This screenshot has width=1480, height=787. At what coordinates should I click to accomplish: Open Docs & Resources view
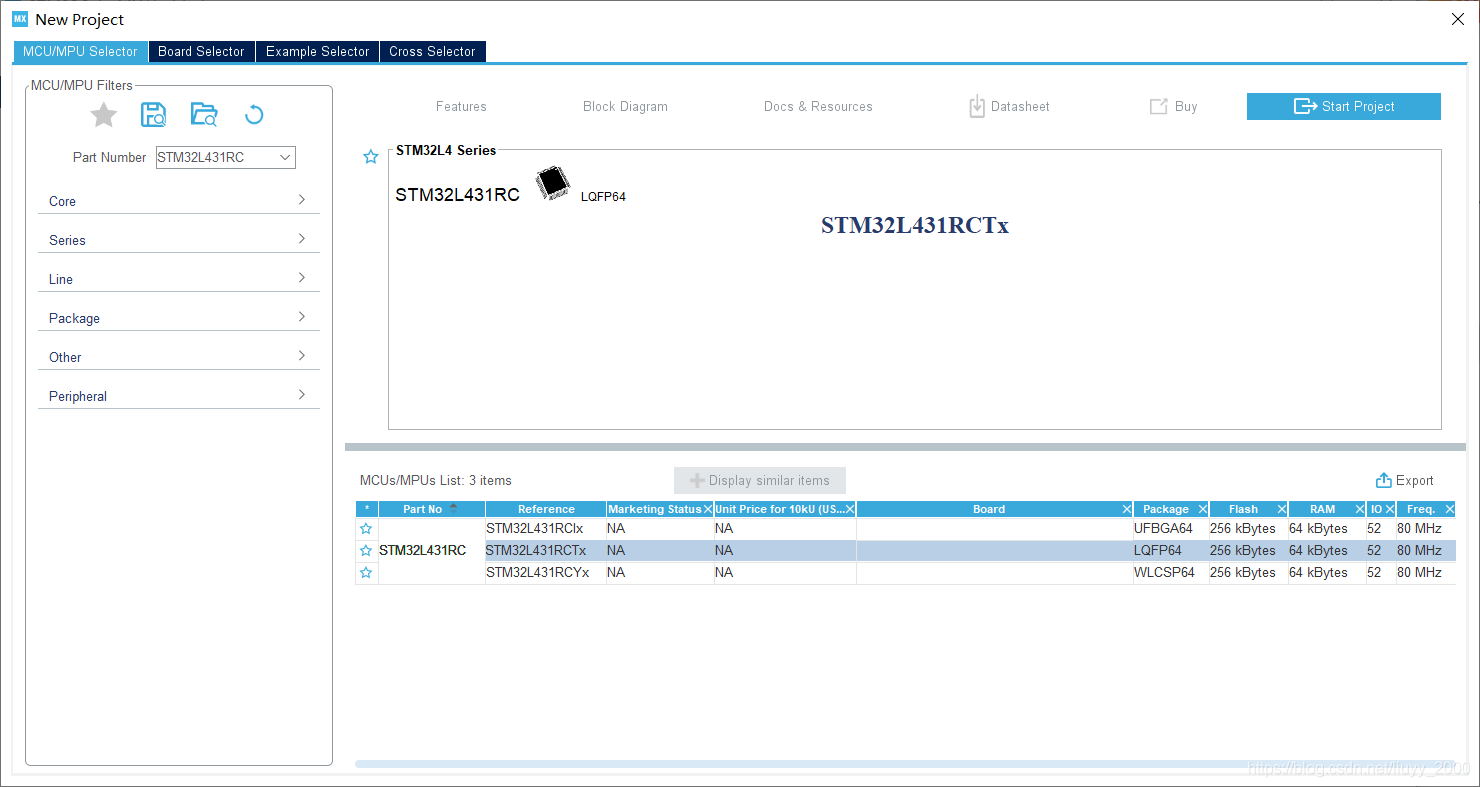(x=818, y=106)
